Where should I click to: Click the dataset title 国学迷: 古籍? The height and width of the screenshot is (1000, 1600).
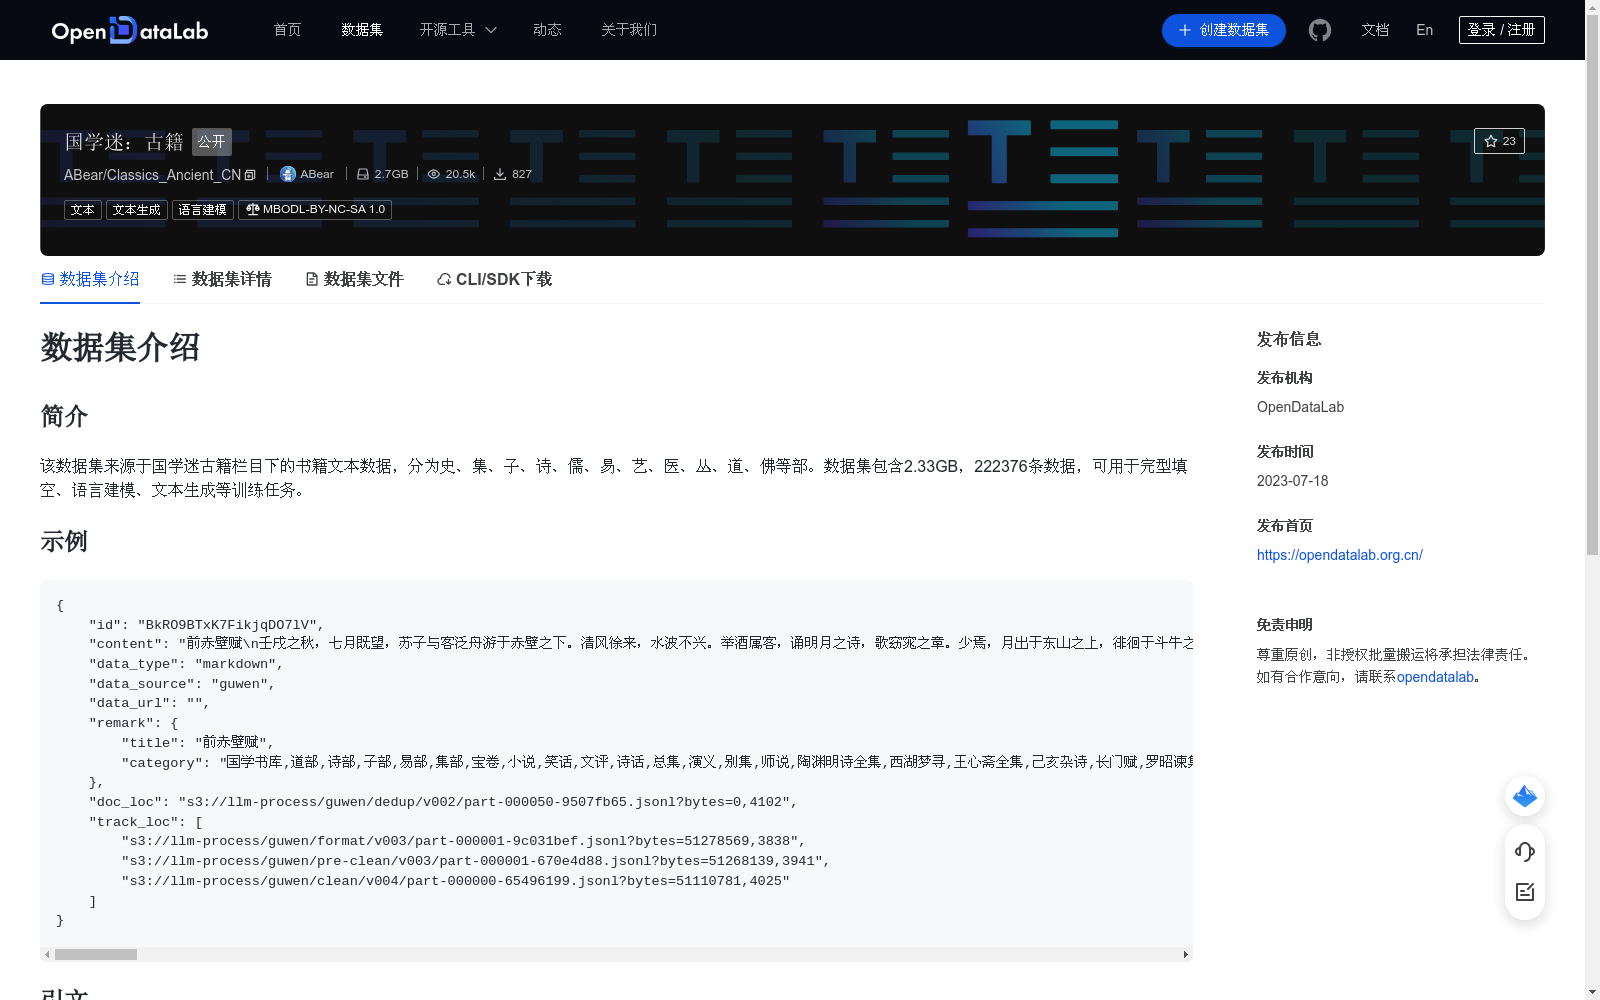pyautogui.click(x=124, y=142)
